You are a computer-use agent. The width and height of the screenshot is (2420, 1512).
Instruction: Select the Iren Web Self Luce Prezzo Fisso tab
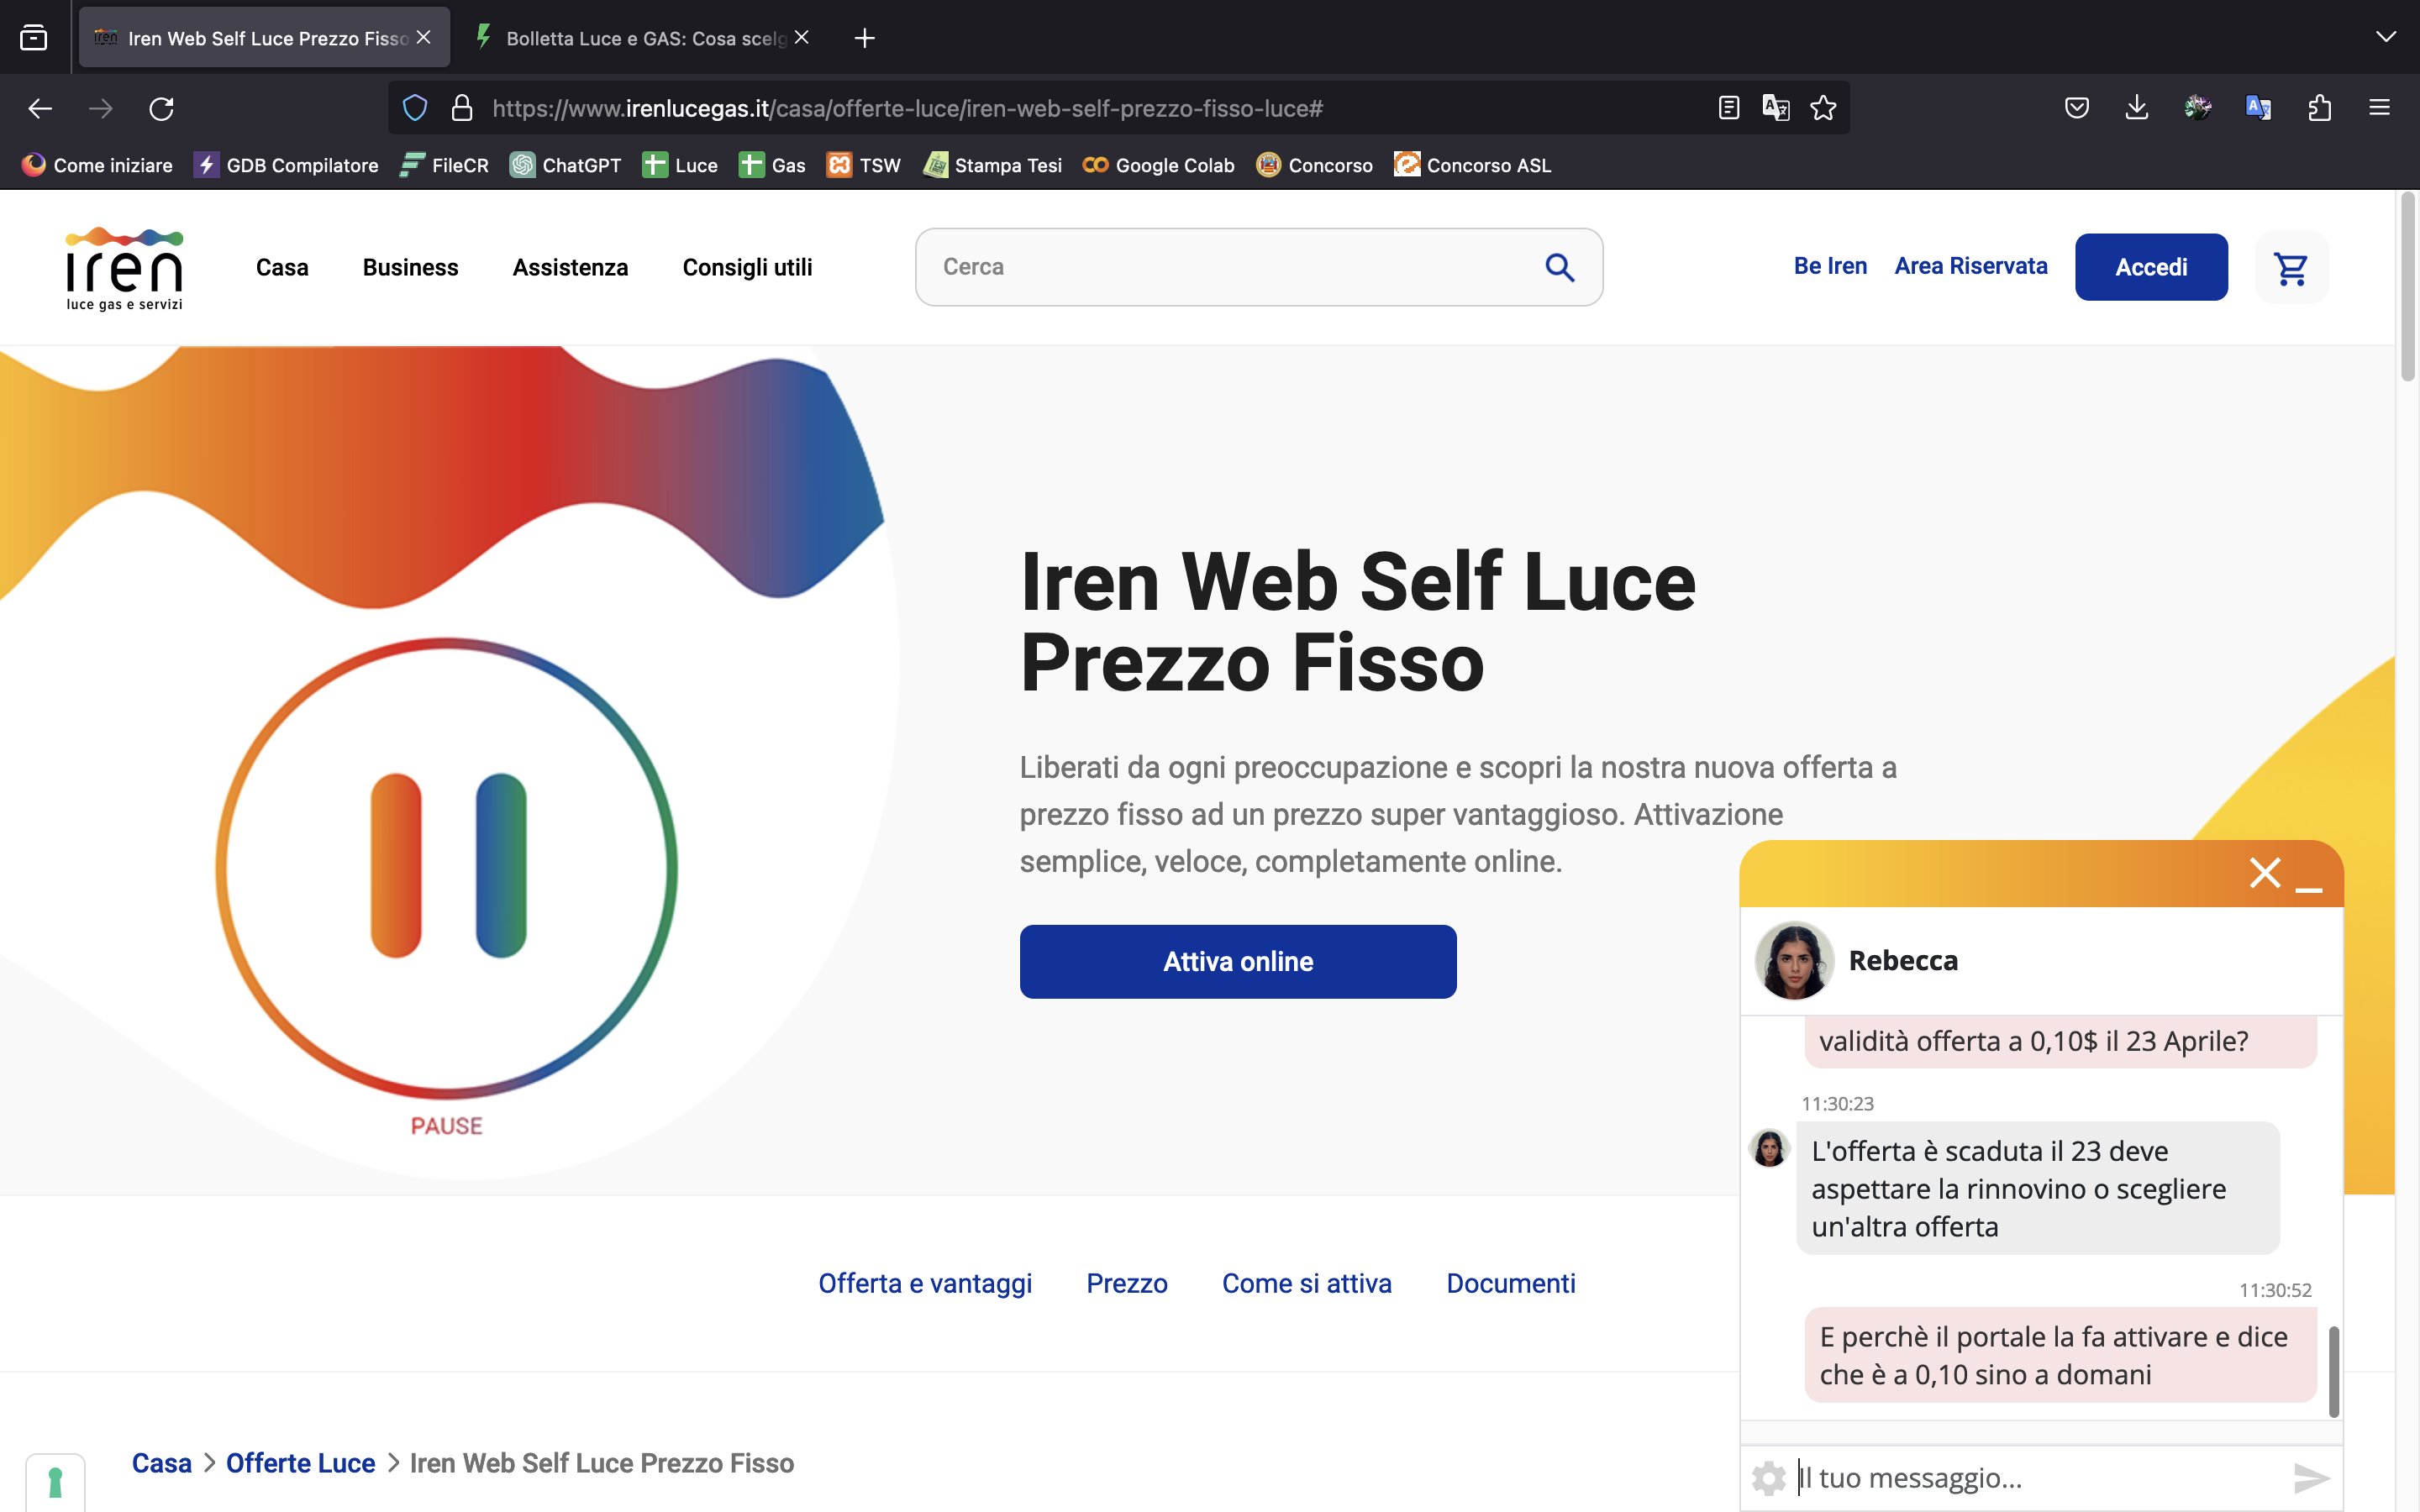tap(264, 38)
